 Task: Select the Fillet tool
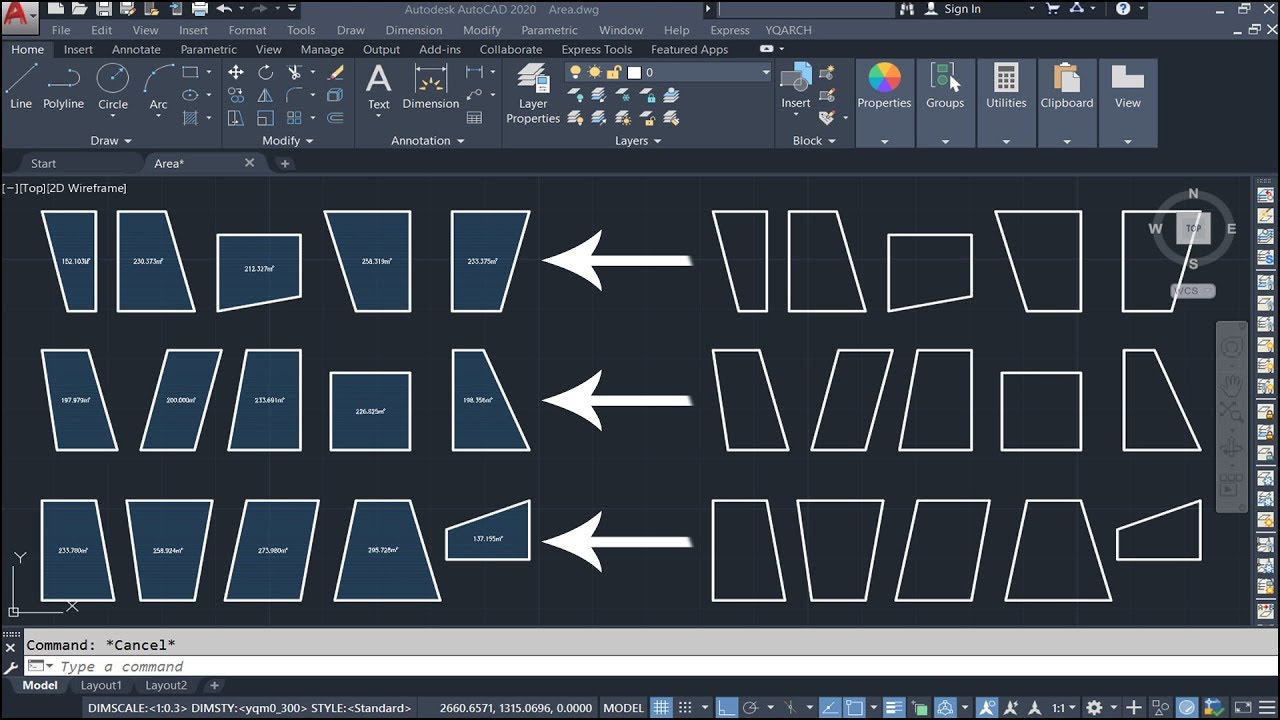click(295, 95)
